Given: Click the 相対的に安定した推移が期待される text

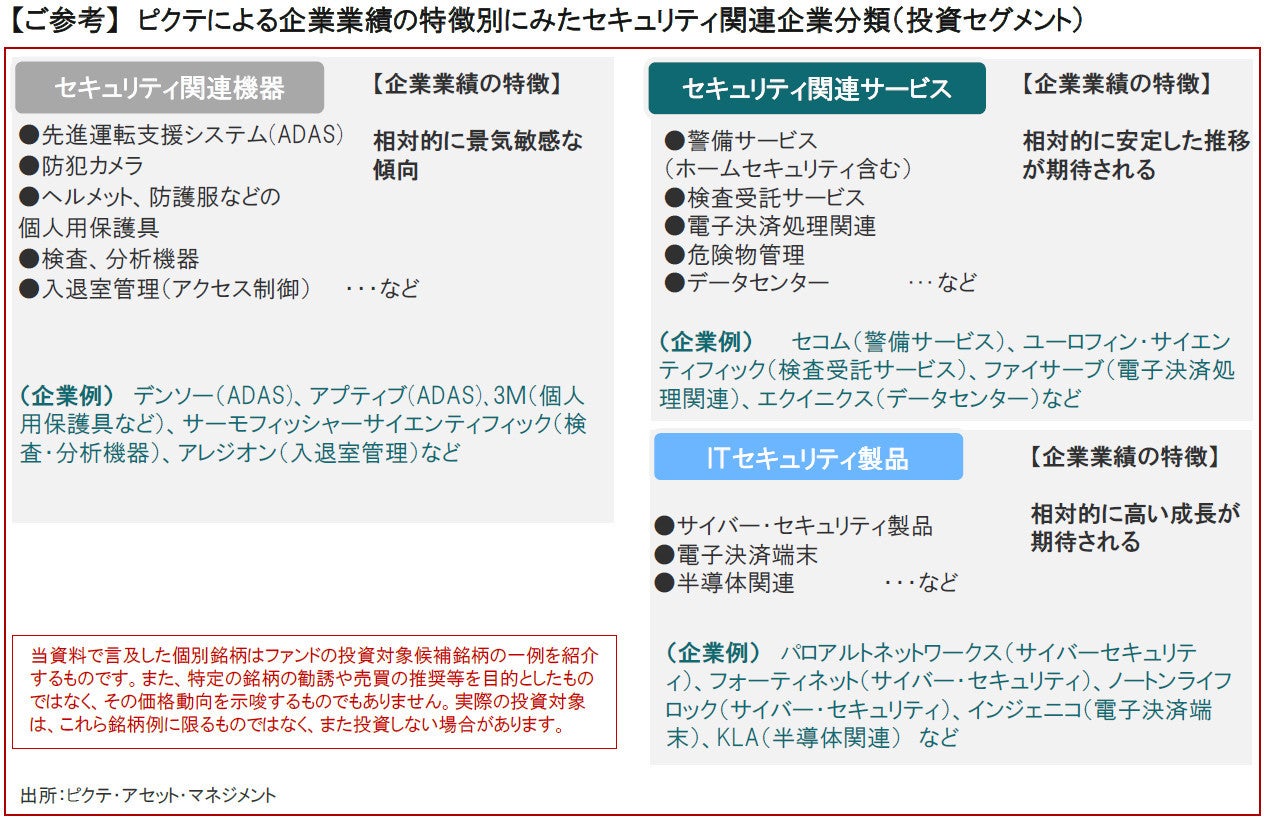Looking at the screenshot, I should click(x=1135, y=155).
